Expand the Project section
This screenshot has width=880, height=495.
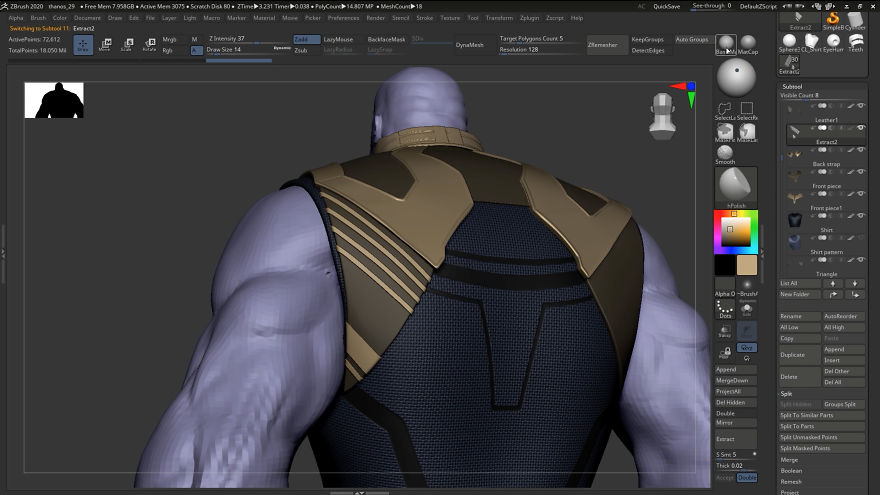789,492
